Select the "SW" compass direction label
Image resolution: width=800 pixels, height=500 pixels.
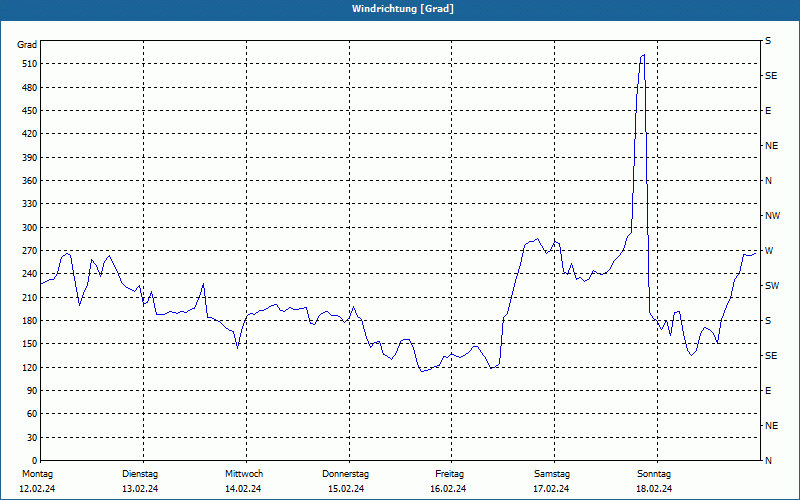(771, 286)
